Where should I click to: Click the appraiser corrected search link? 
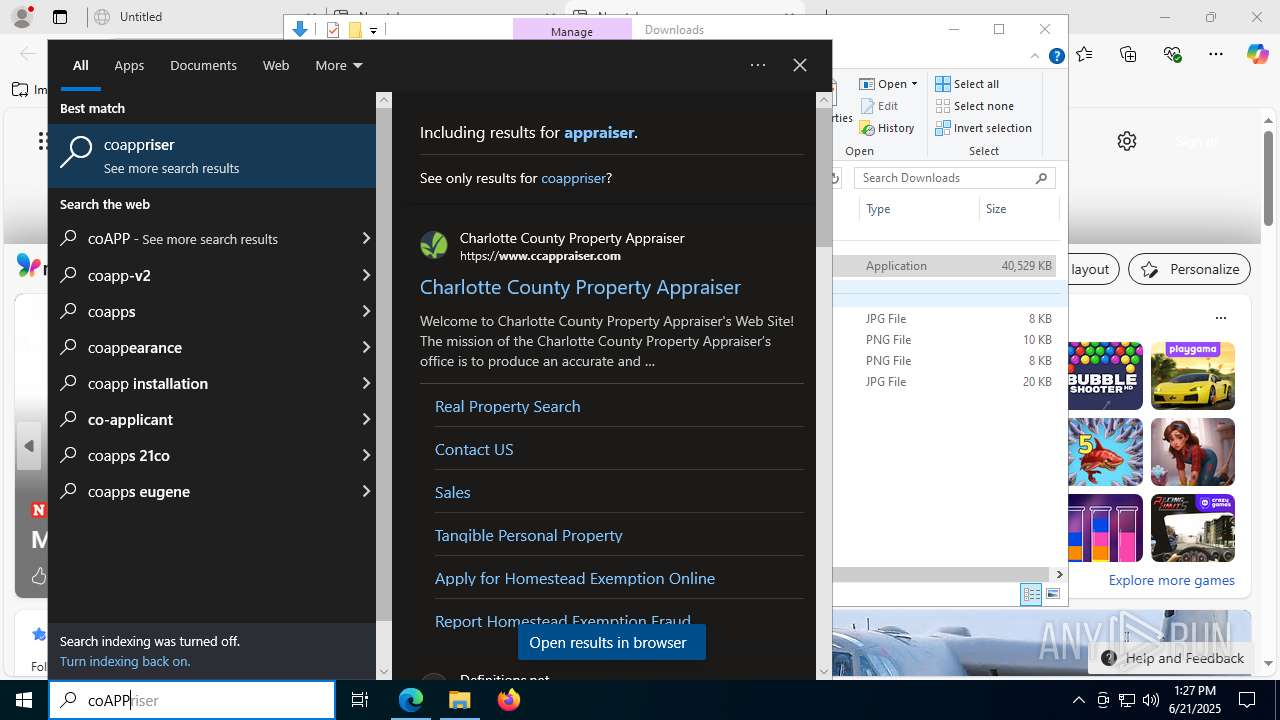point(599,132)
